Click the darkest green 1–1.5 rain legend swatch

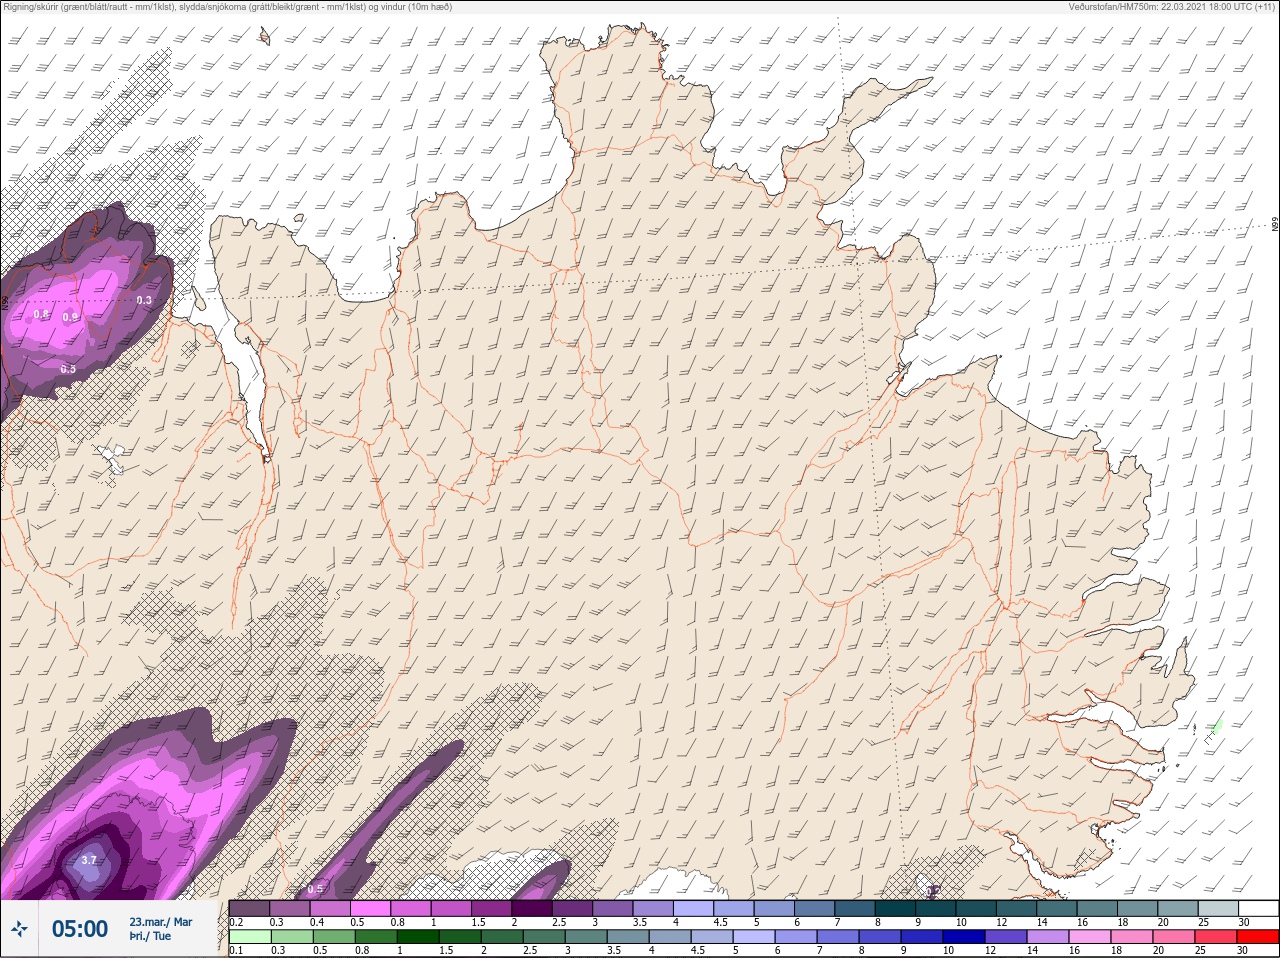point(419,936)
